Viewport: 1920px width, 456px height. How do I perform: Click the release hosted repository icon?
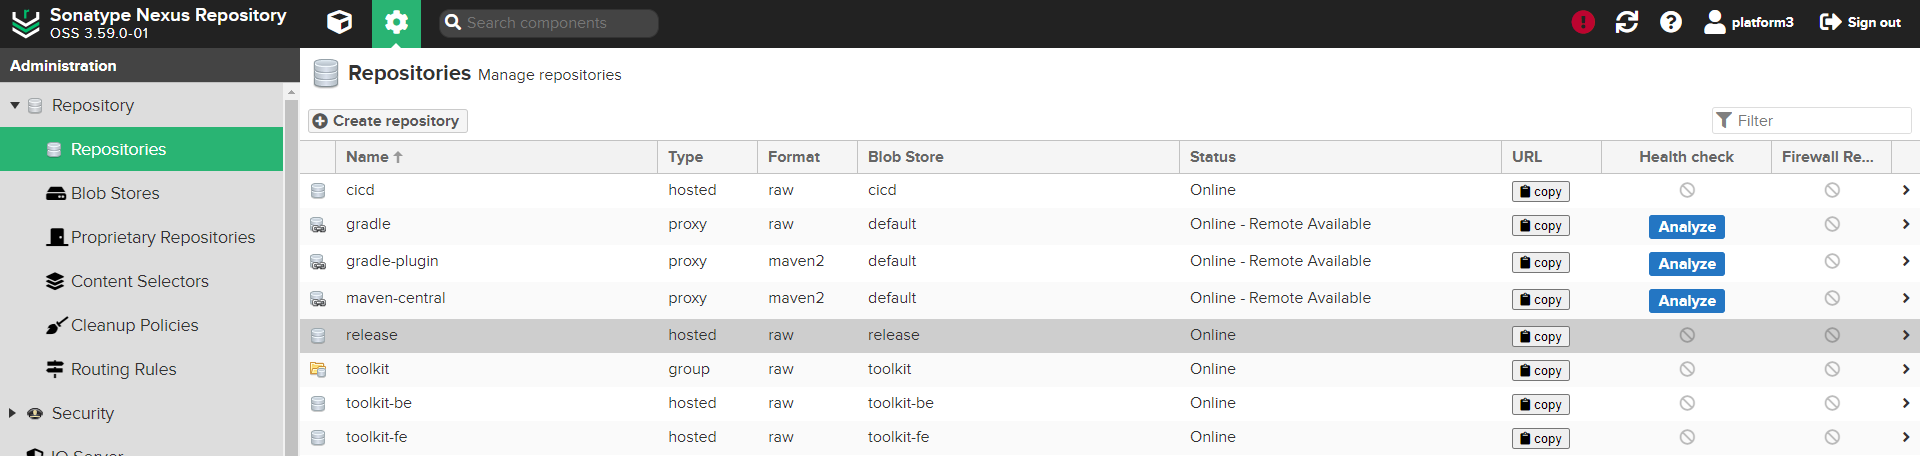tap(318, 335)
